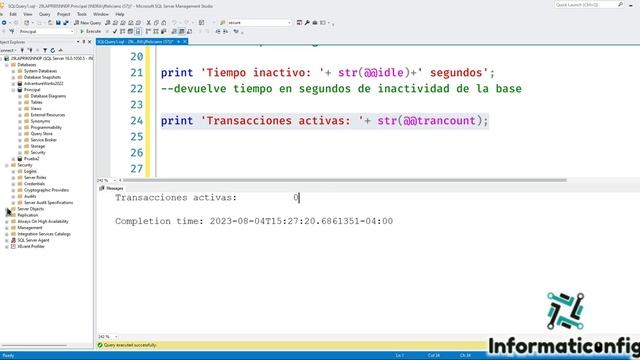The height and width of the screenshot is (360, 640).
Task: Click Display Estimated Execution Plan icon
Action: 122,31
